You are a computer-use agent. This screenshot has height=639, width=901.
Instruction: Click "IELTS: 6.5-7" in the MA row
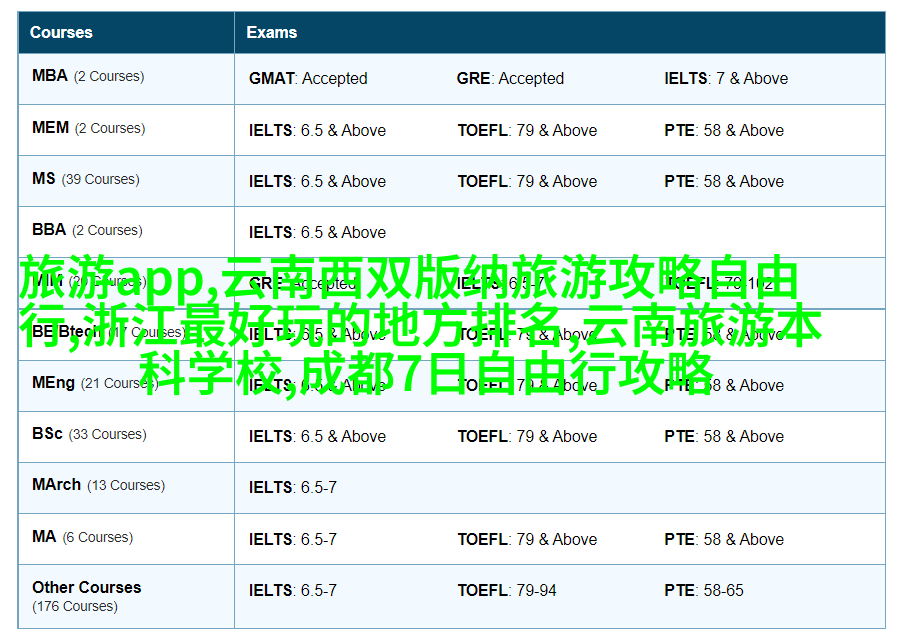(292, 540)
